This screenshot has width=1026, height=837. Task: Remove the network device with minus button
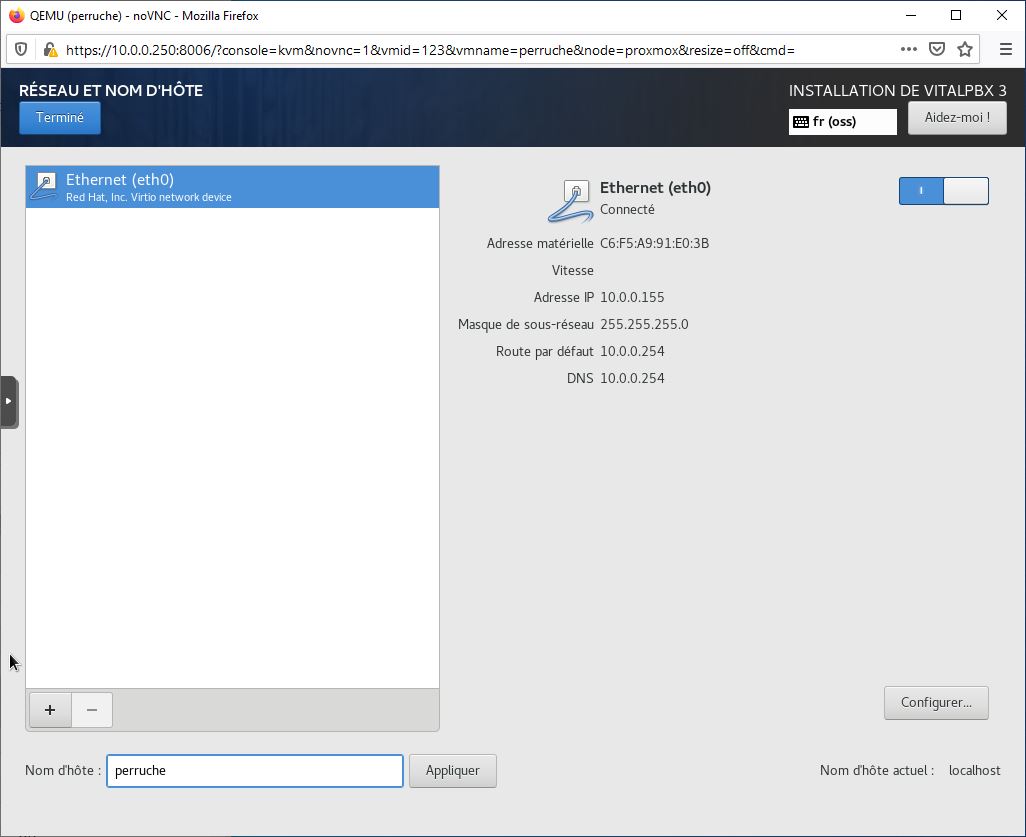pyautogui.click(x=92, y=710)
